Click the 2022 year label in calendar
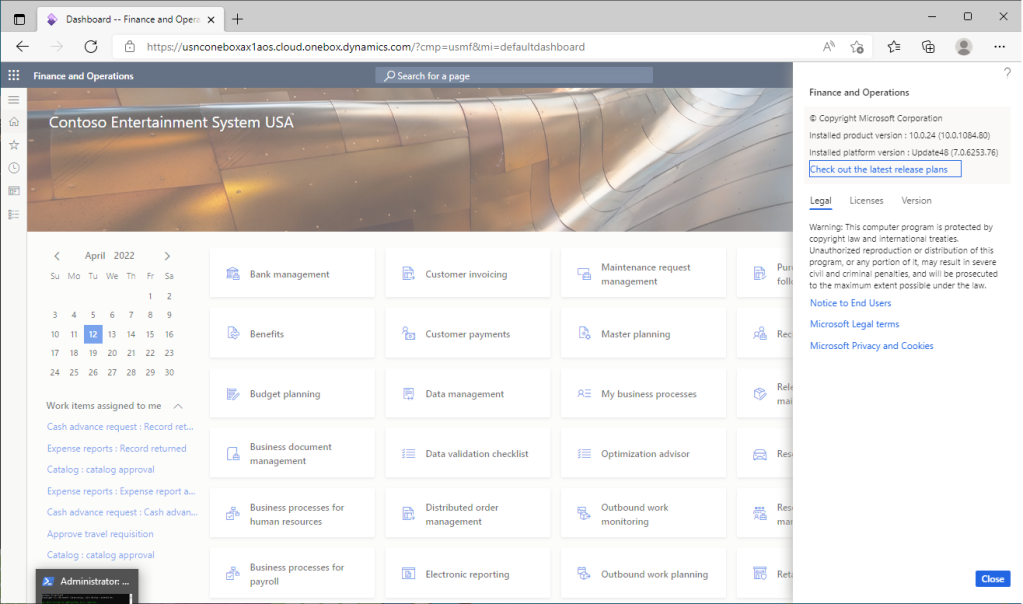Image resolution: width=1023 pixels, height=604 pixels. click(x=124, y=256)
